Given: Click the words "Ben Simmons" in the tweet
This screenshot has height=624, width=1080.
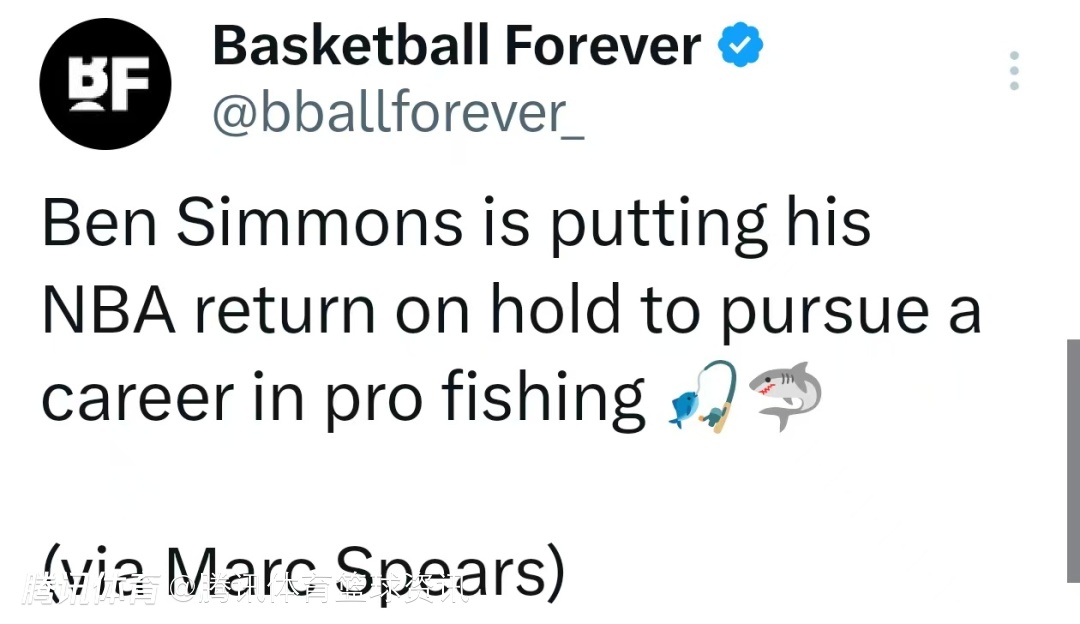Looking at the screenshot, I should (252, 224).
